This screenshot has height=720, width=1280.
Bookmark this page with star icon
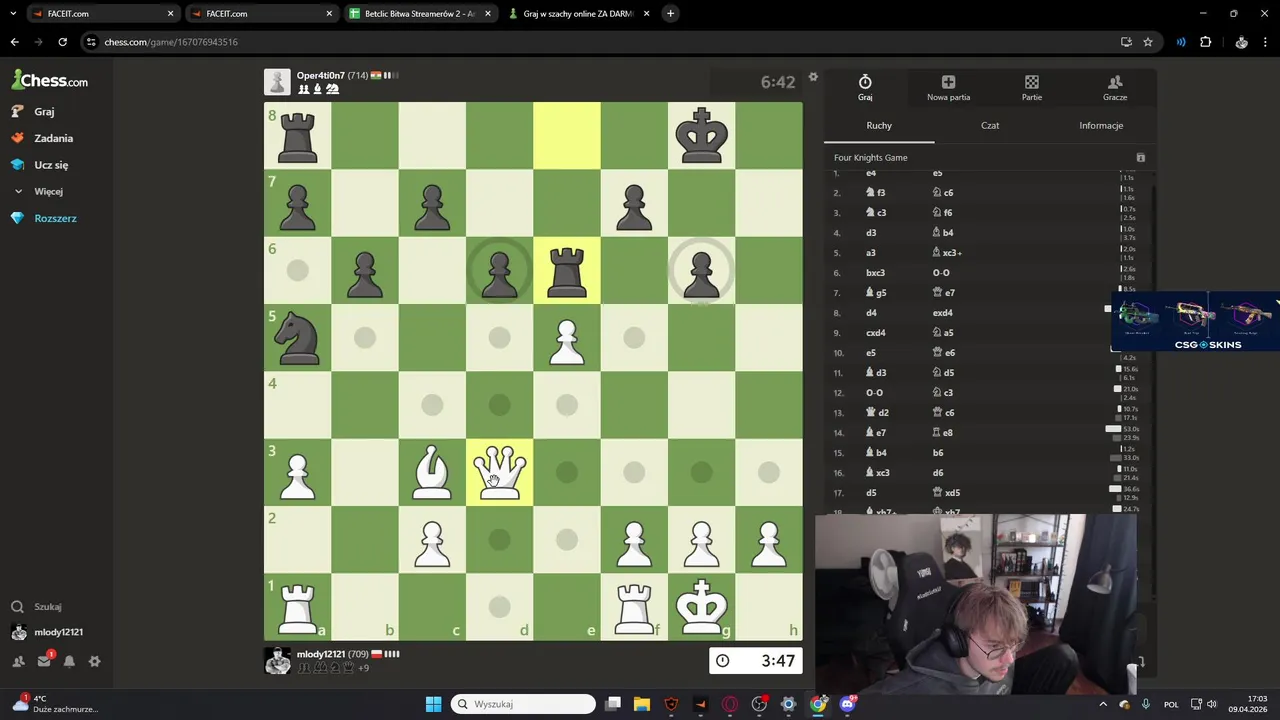[1148, 42]
